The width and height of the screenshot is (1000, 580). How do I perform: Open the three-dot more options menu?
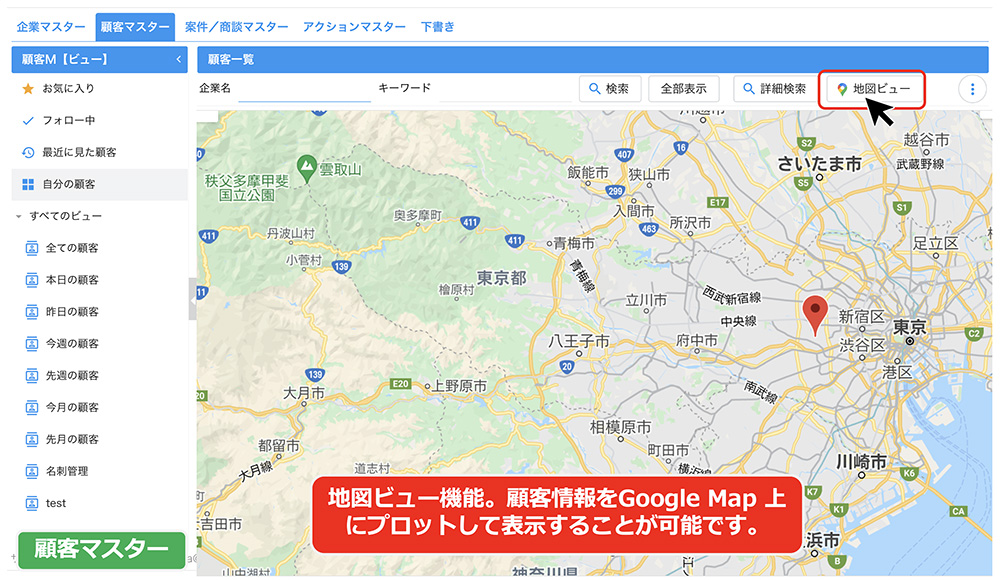point(972,89)
